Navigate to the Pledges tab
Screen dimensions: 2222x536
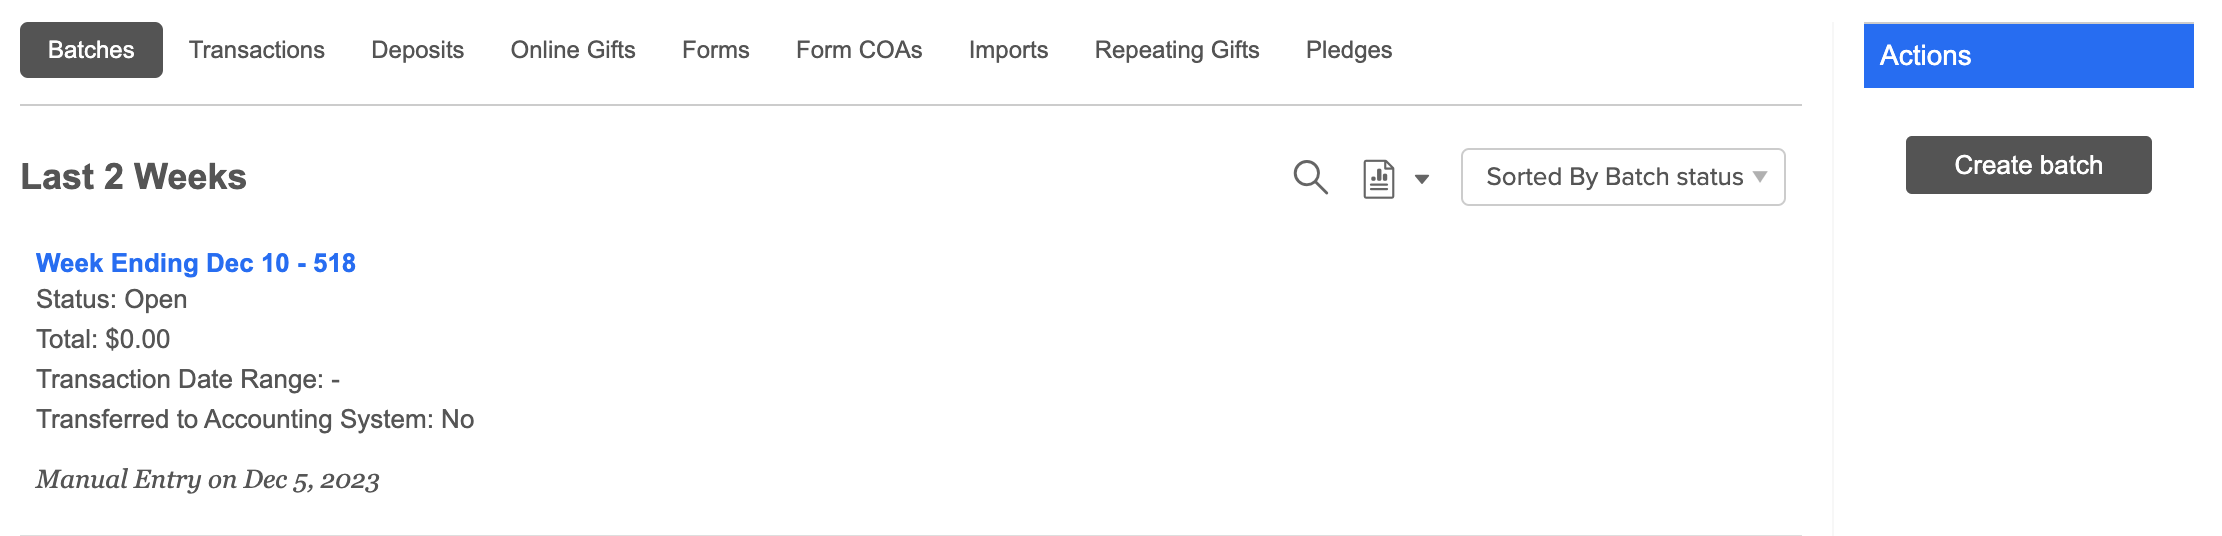pyautogui.click(x=1349, y=50)
